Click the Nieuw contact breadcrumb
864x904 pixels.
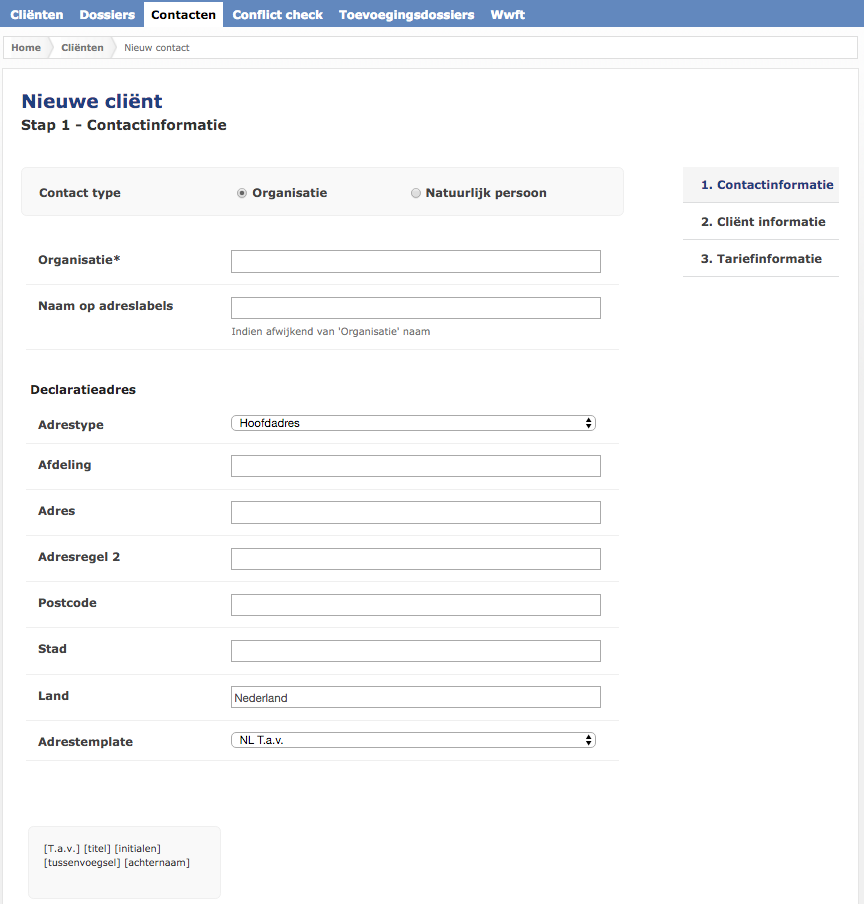pos(157,48)
